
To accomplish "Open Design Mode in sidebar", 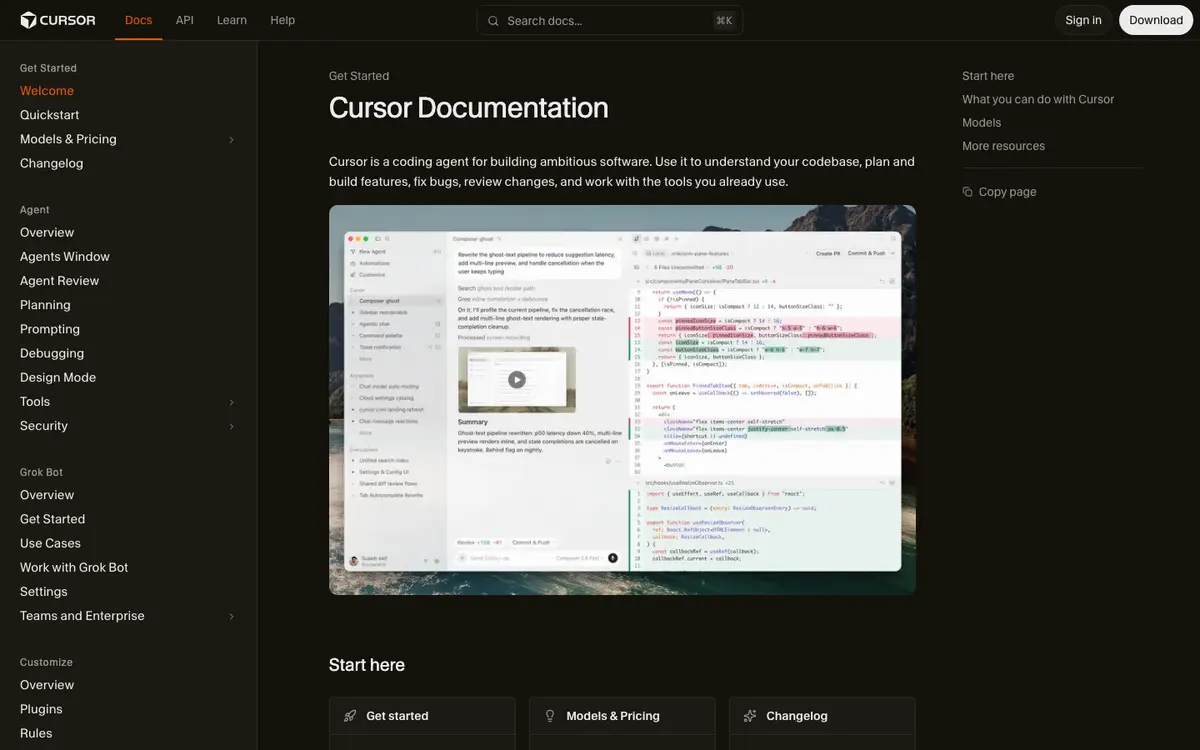I will click(x=58, y=377).
